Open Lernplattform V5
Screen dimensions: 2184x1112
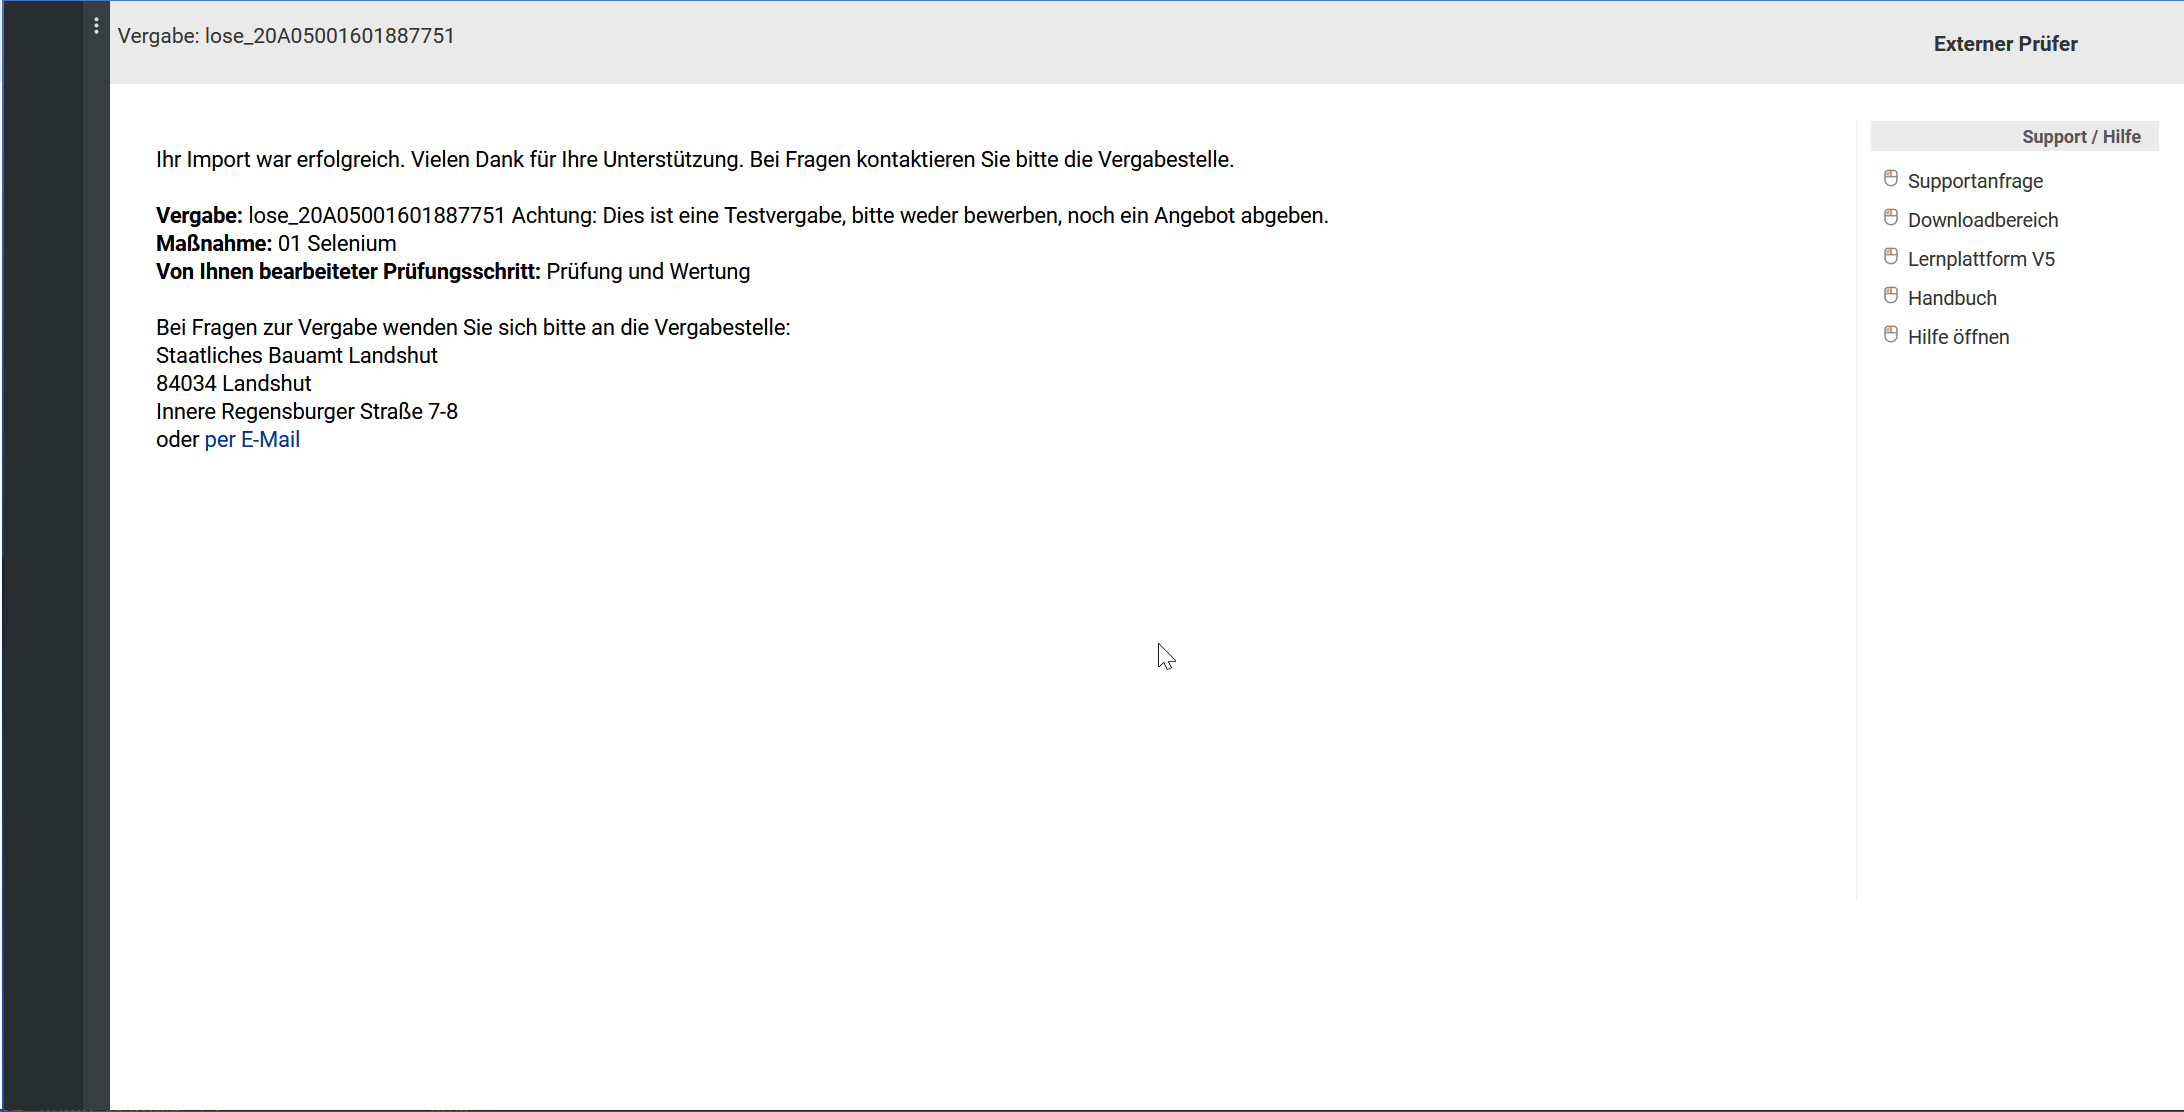tap(1981, 259)
